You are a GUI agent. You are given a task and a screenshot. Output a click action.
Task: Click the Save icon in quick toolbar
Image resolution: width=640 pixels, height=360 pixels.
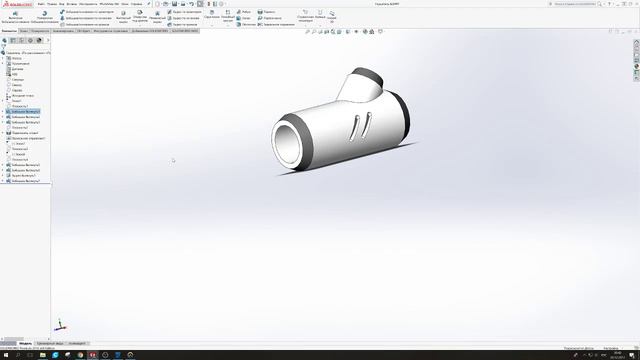click(x=174, y=4)
